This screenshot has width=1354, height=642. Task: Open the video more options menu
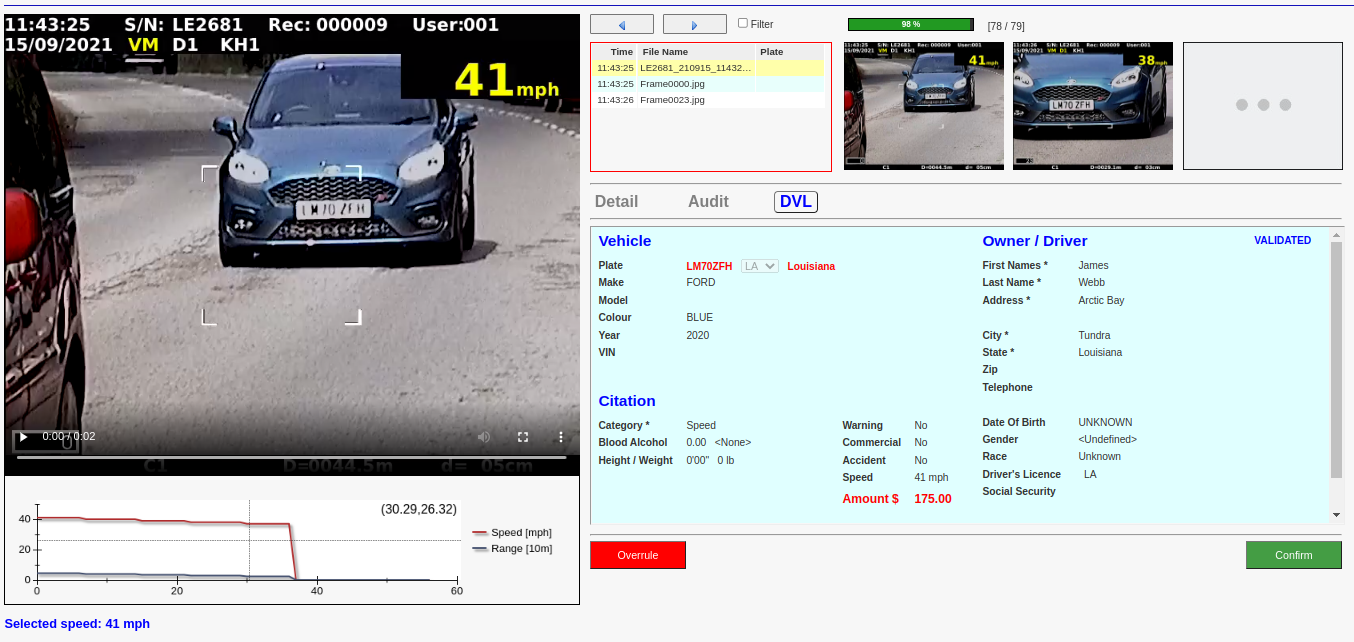point(561,437)
